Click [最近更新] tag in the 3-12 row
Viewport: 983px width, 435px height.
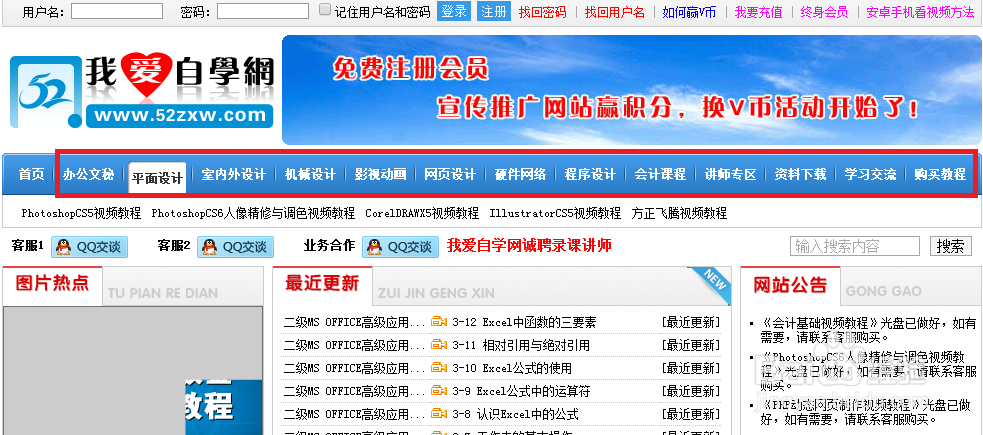(691, 323)
